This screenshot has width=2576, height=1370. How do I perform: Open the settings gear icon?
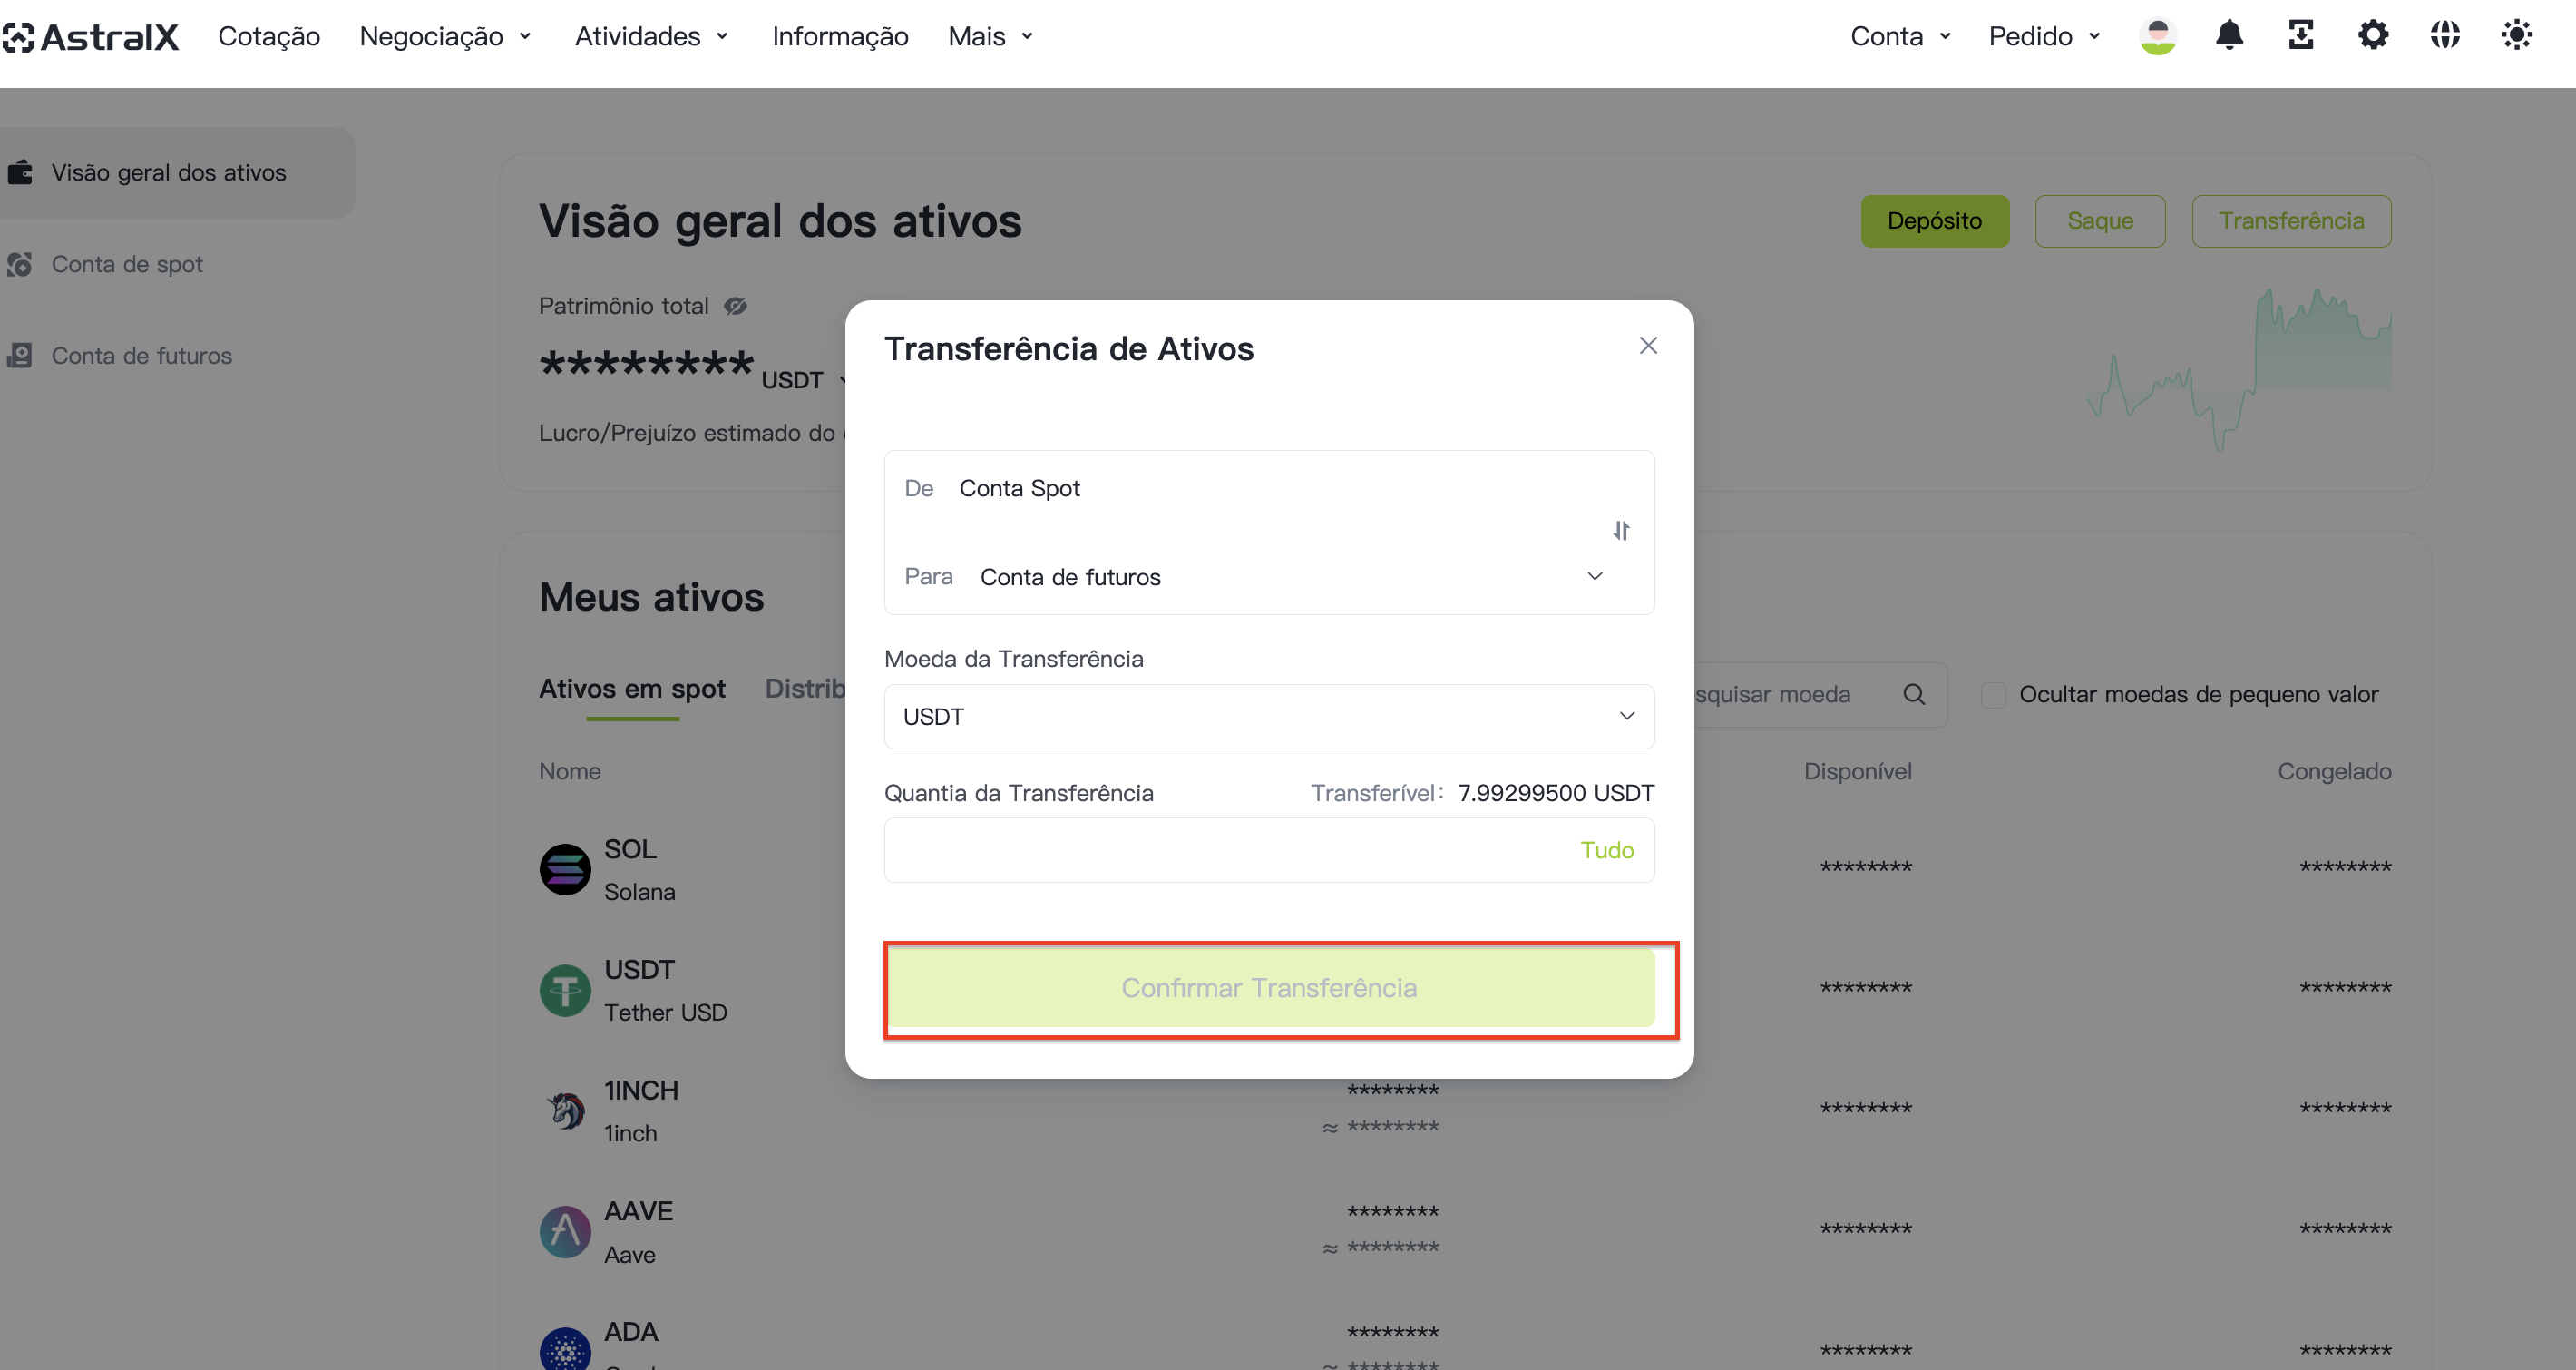[2373, 36]
